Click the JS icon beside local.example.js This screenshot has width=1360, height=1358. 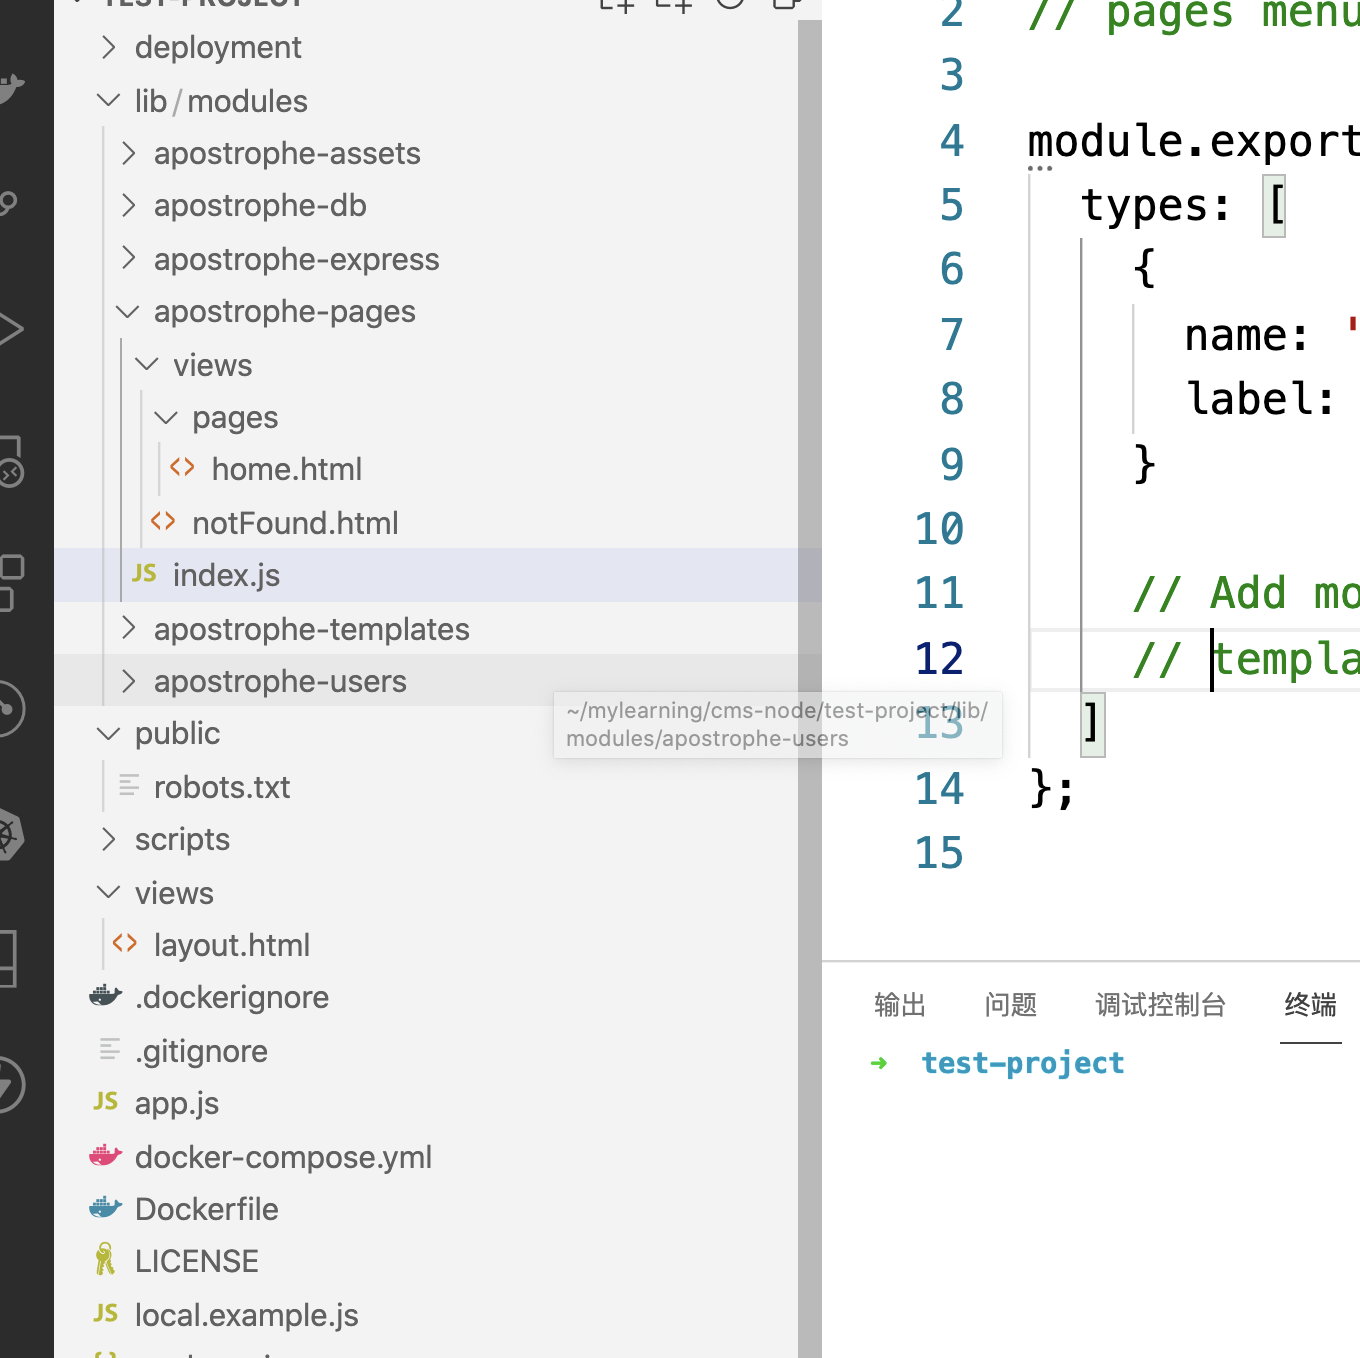click(106, 1313)
